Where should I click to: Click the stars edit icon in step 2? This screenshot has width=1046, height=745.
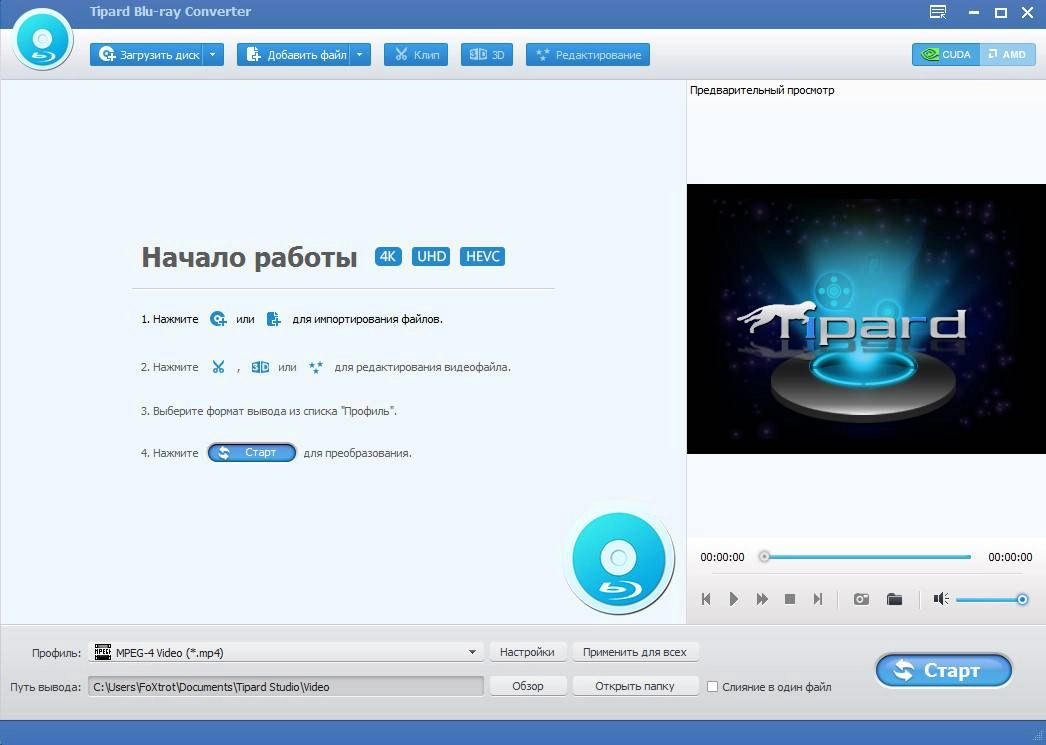coord(316,367)
